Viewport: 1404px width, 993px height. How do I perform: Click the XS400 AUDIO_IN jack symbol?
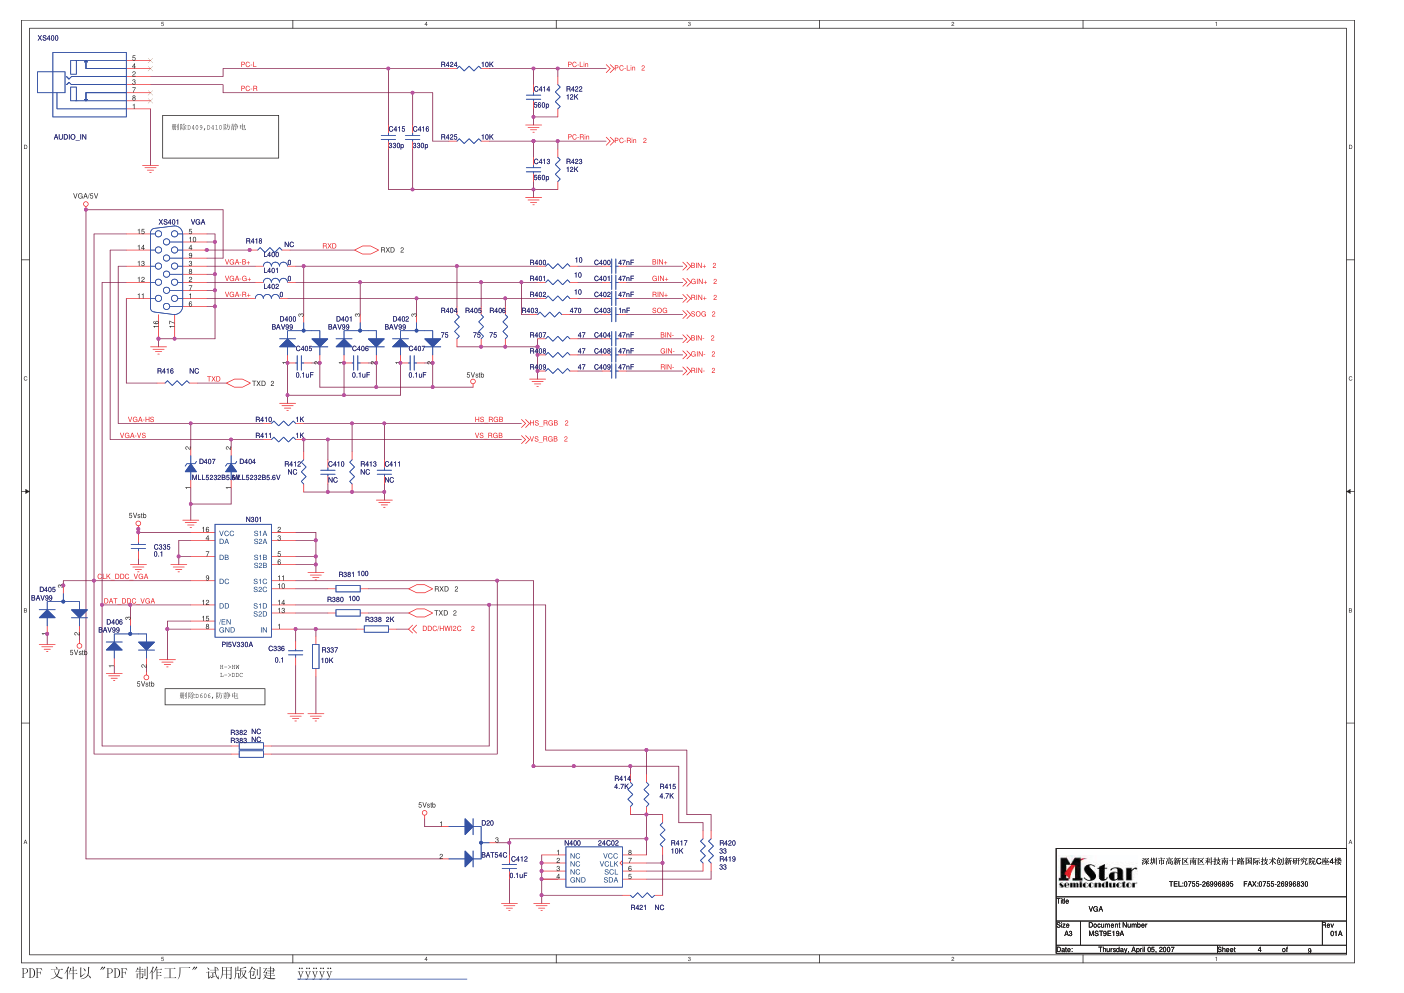click(82, 85)
